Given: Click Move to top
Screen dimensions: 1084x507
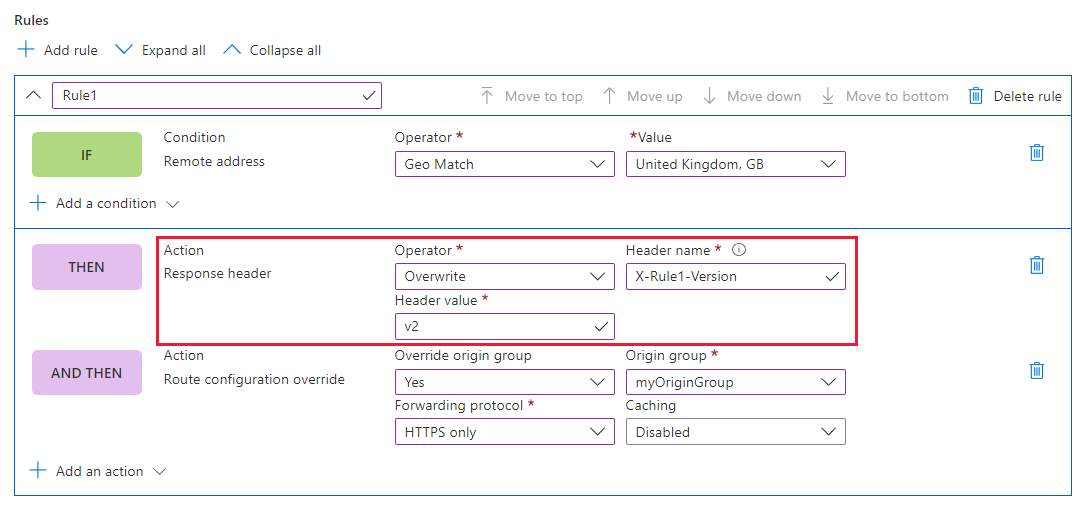Looking at the screenshot, I should point(531,96).
